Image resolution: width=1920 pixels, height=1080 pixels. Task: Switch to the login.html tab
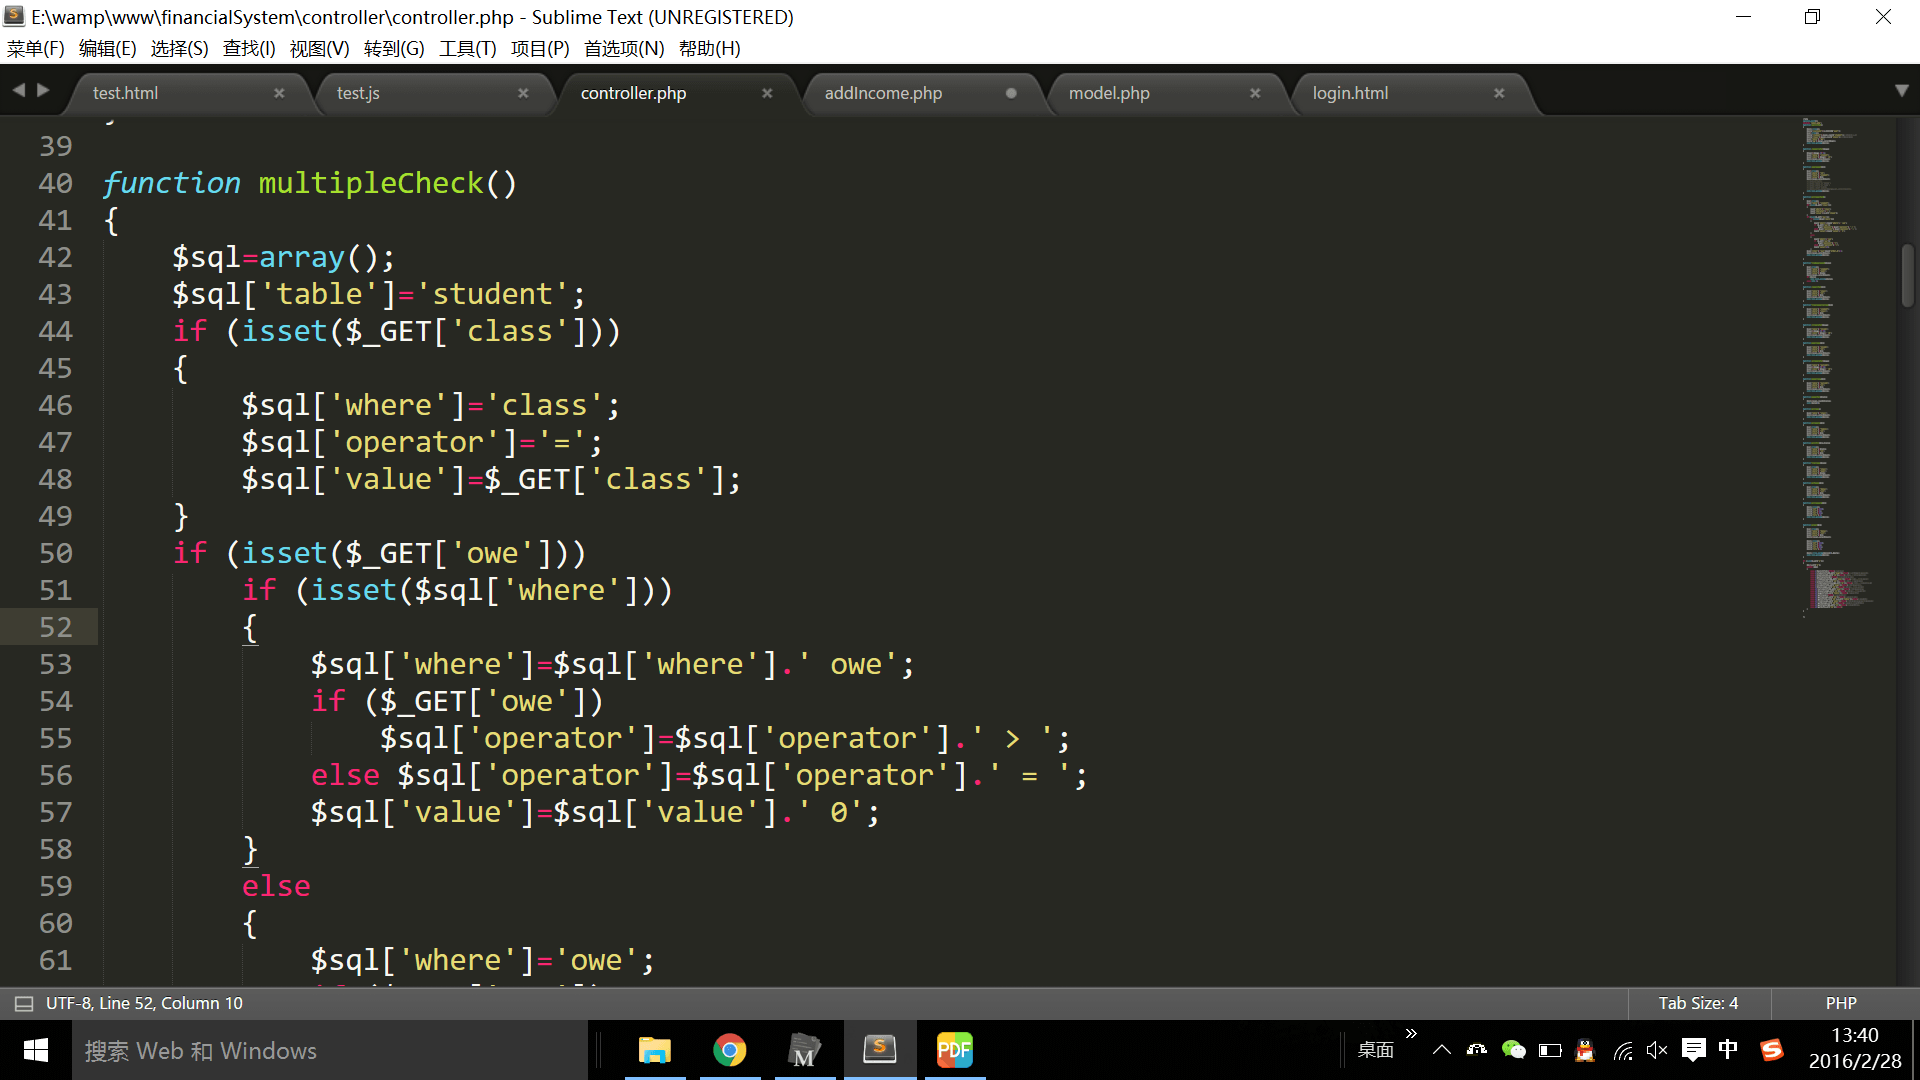point(1350,93)
